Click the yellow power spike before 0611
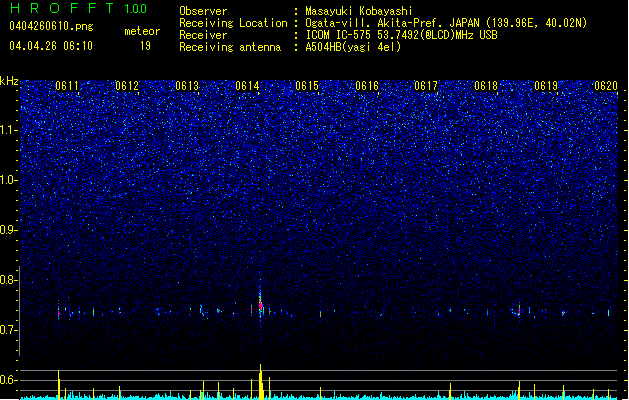629x400 pixels. click(x=59, y=385)
